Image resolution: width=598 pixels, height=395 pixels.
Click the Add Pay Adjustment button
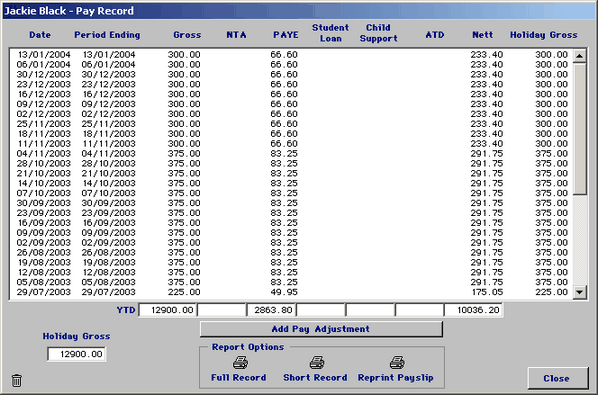(x=321, y=329)
